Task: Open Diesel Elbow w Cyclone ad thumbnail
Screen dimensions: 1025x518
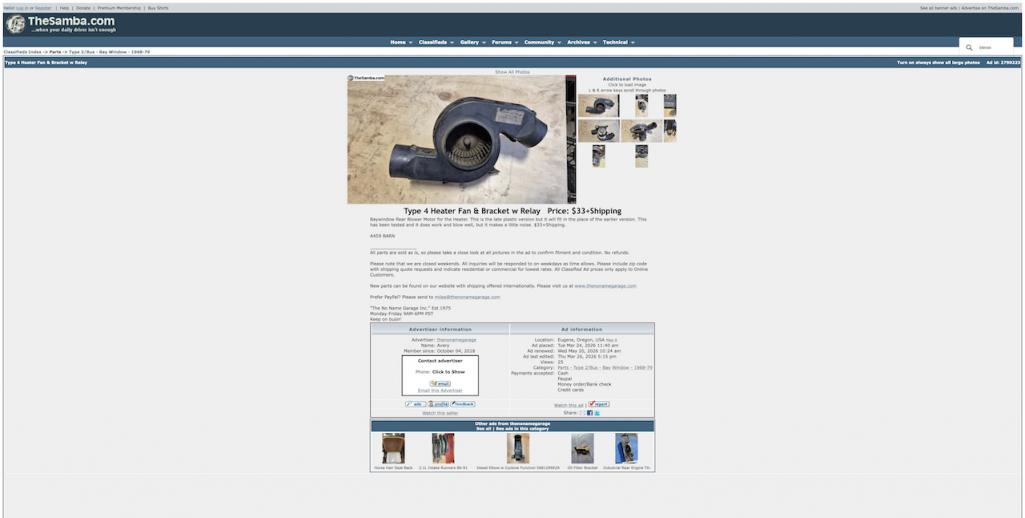Action: pyautogui.click(x=518, y=448)
